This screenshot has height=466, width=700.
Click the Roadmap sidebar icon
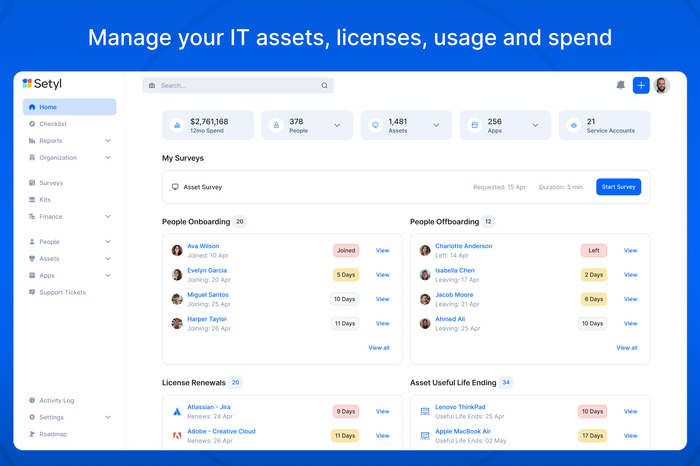coord(32,434)
